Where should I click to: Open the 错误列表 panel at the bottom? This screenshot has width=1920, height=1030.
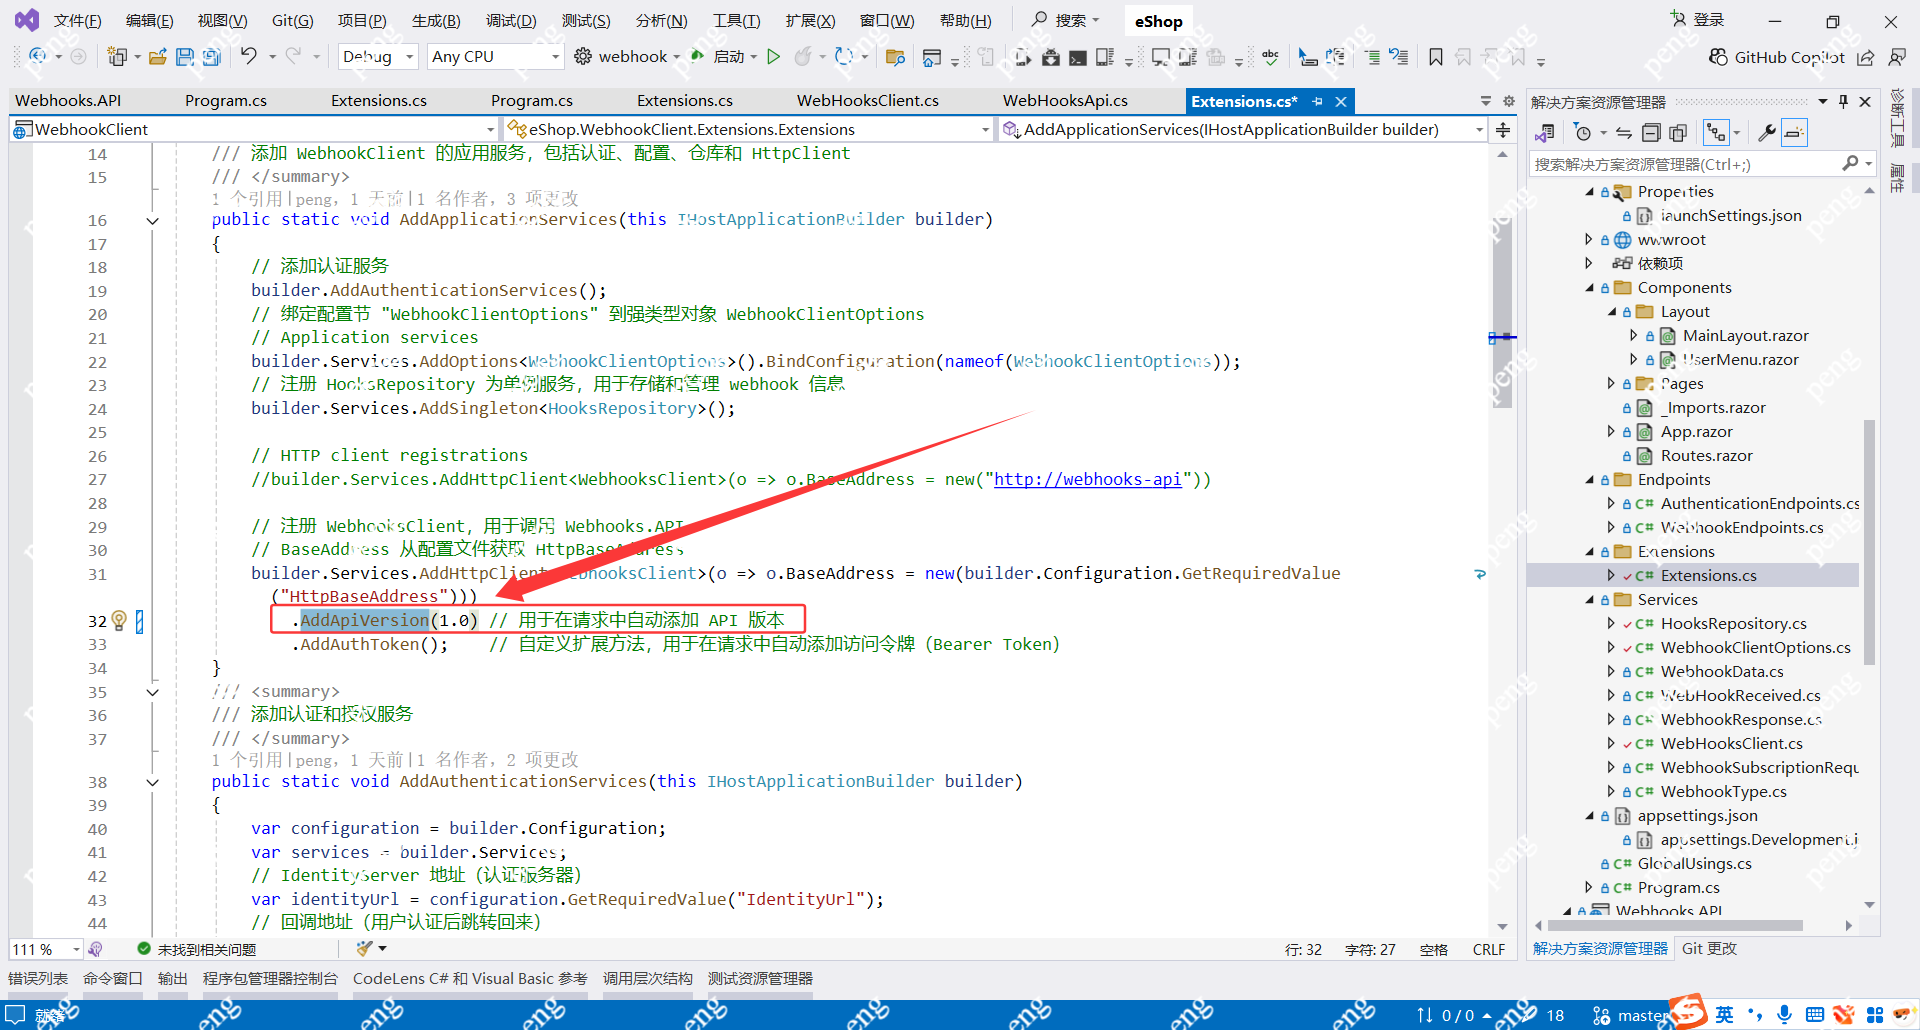coord(38,979)
